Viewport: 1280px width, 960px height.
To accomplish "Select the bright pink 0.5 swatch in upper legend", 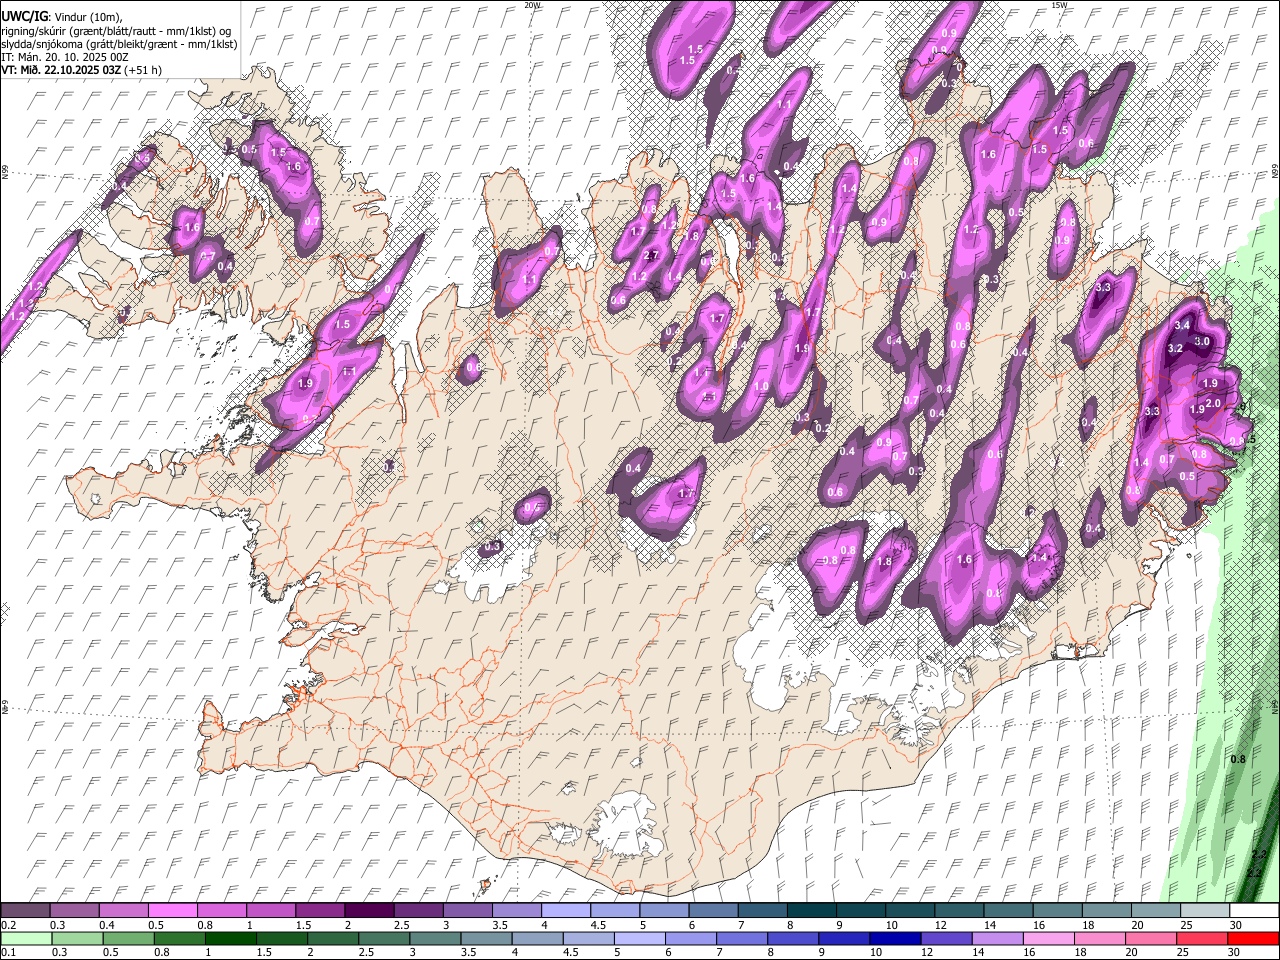I will point(172,910).
